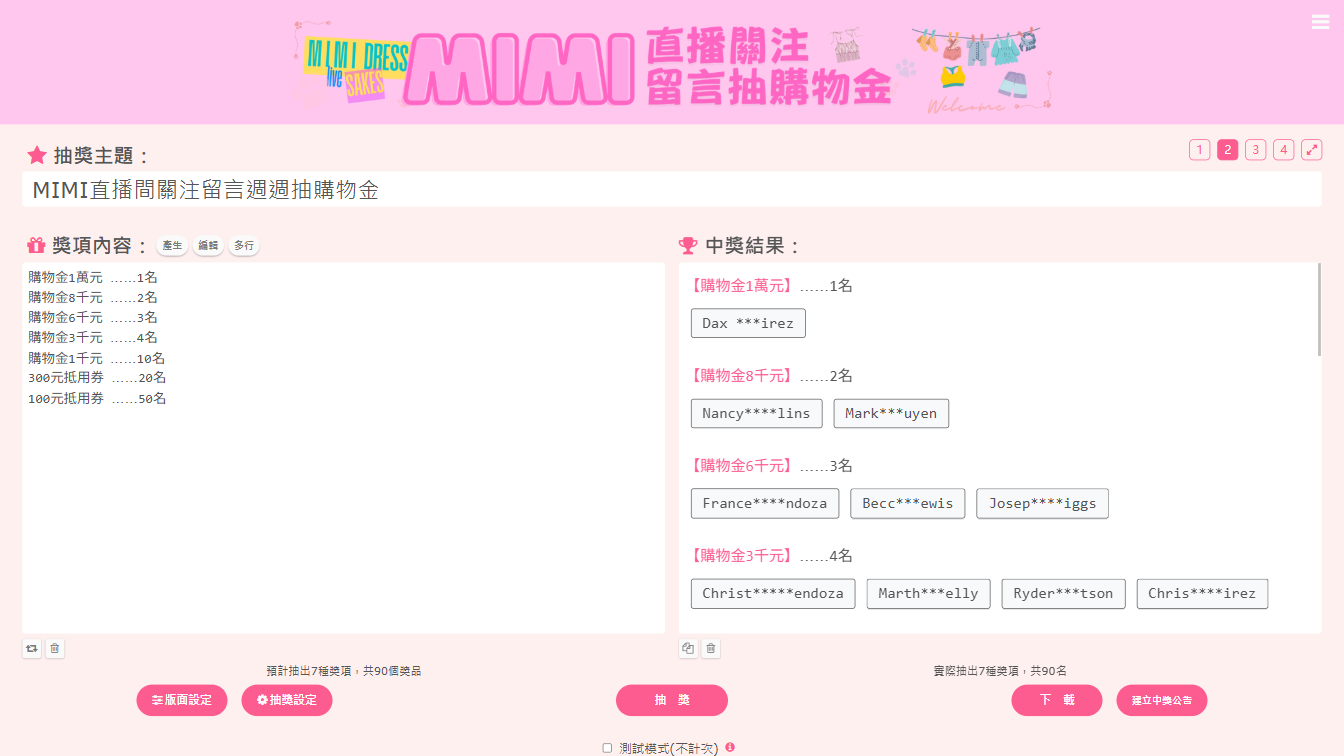Switch to layout page 1
Image resolution: width=1344 pixels, height=756 pixels.
point(1199,150)
